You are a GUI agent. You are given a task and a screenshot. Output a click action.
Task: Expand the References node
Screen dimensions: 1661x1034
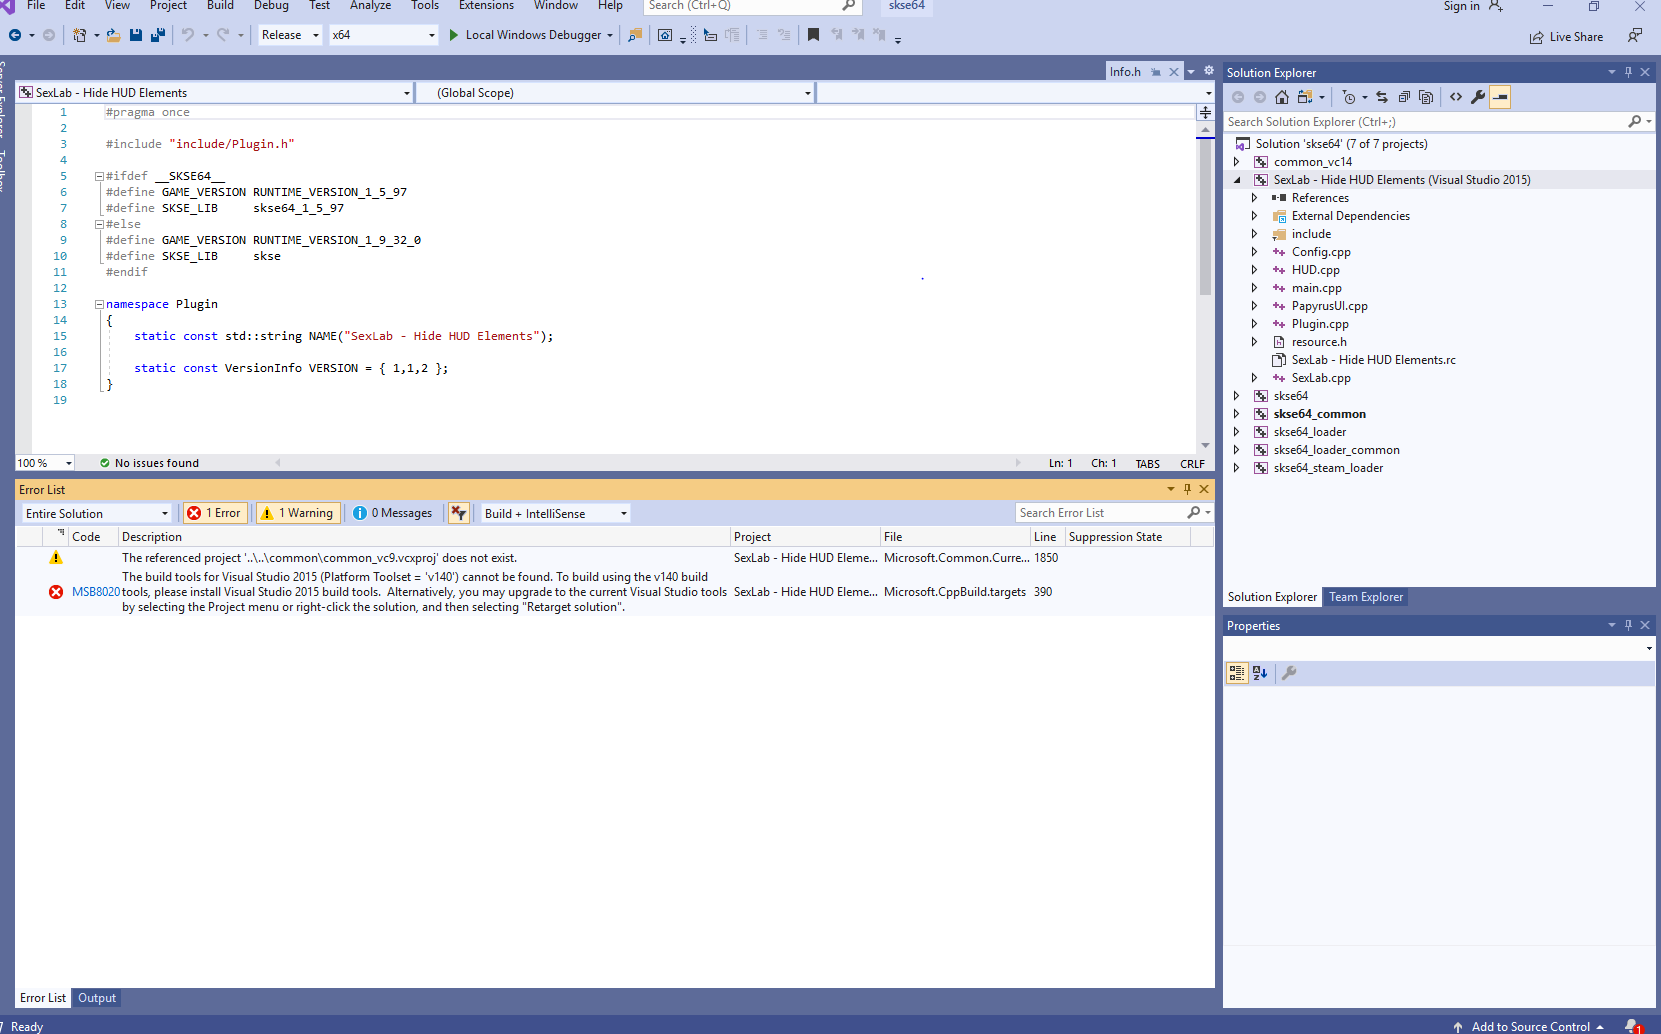pyautogui.click(x=1255, y=198)
